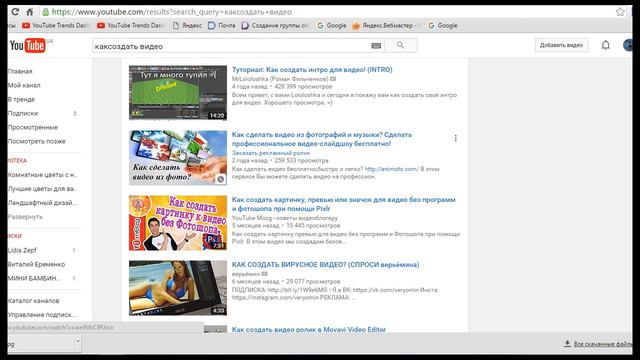The height and width of the screenshot is (360, 640).
Task: Open the downloaded file dropdown arrow
Action: pos(78,341)
